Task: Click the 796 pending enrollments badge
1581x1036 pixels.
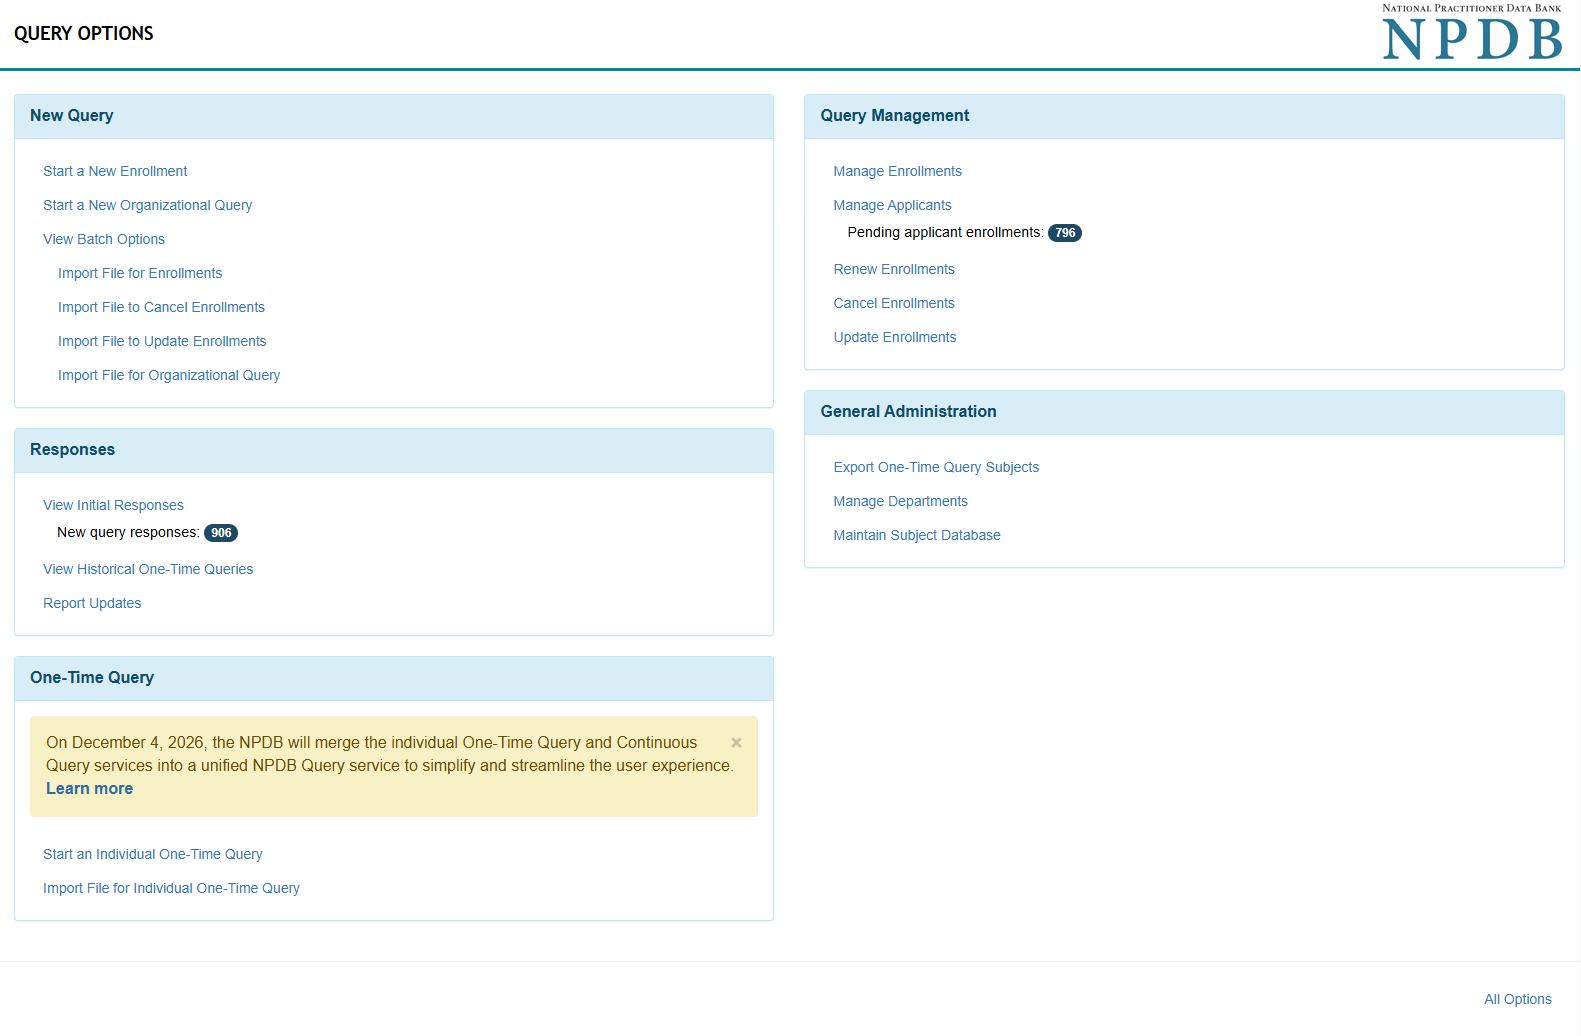Action: 1065,233
